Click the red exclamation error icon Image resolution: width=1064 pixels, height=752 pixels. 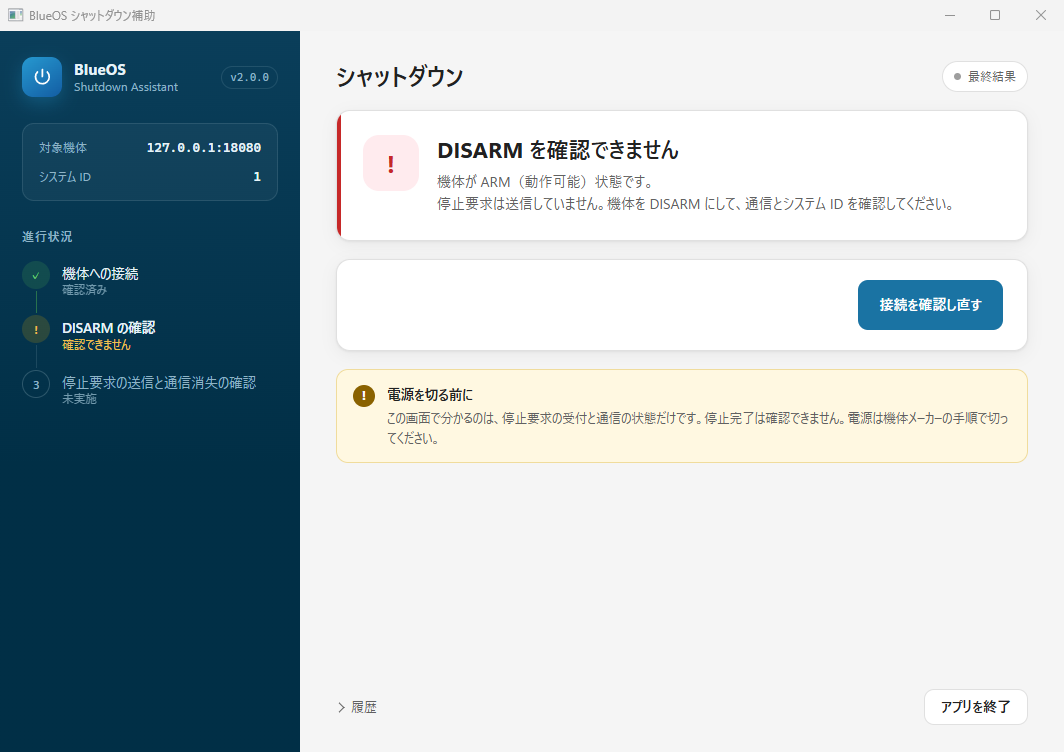pyautogui.click(x=391, y=163)
